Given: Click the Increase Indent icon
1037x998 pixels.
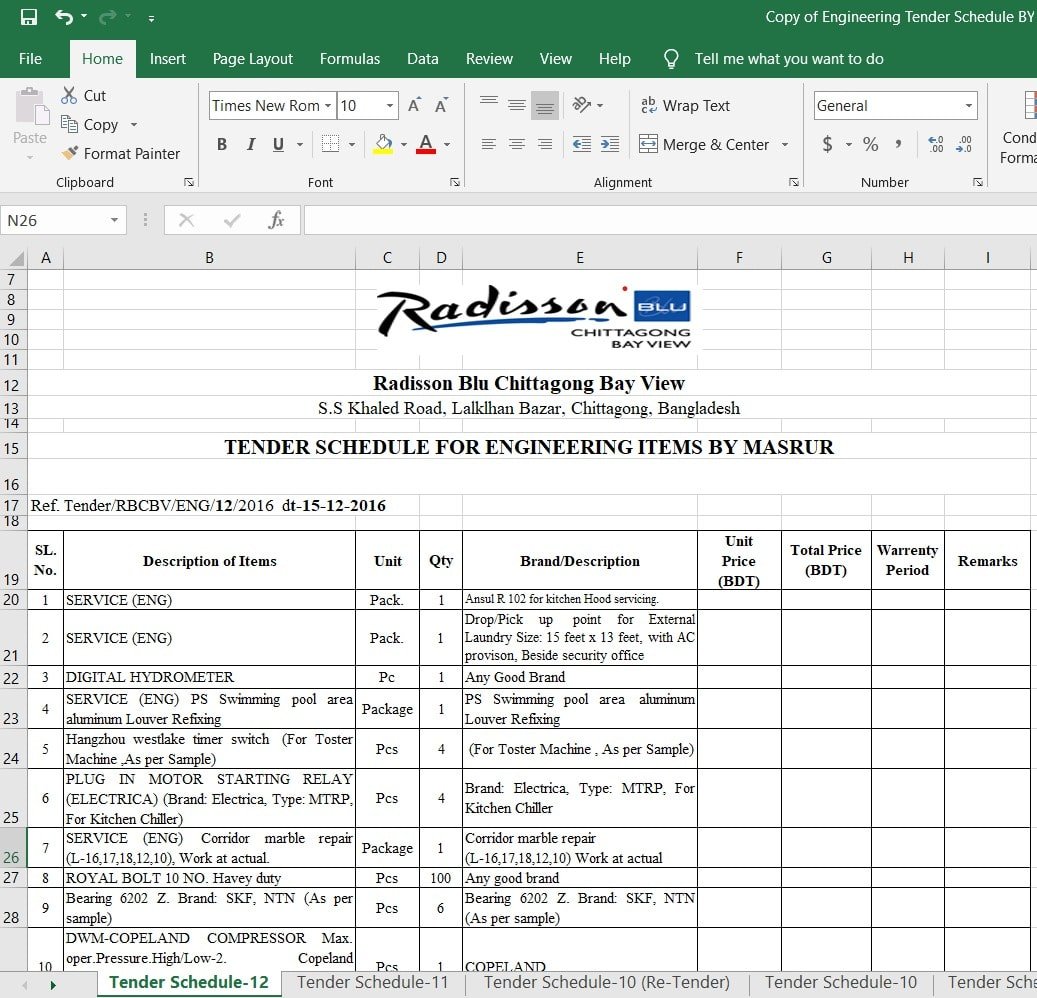Looking at the screenshot, I should tap(609, 144).
